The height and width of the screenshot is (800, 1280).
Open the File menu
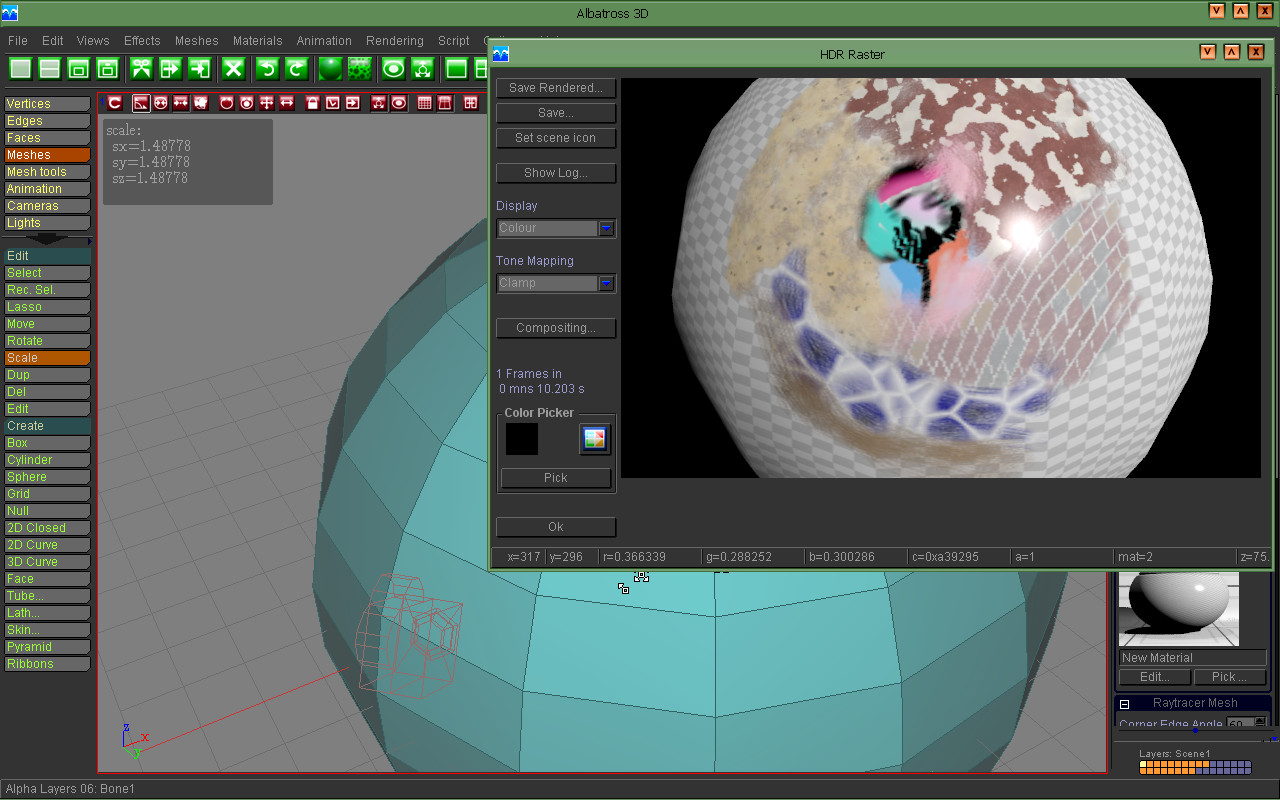click(x=18, y=41)
